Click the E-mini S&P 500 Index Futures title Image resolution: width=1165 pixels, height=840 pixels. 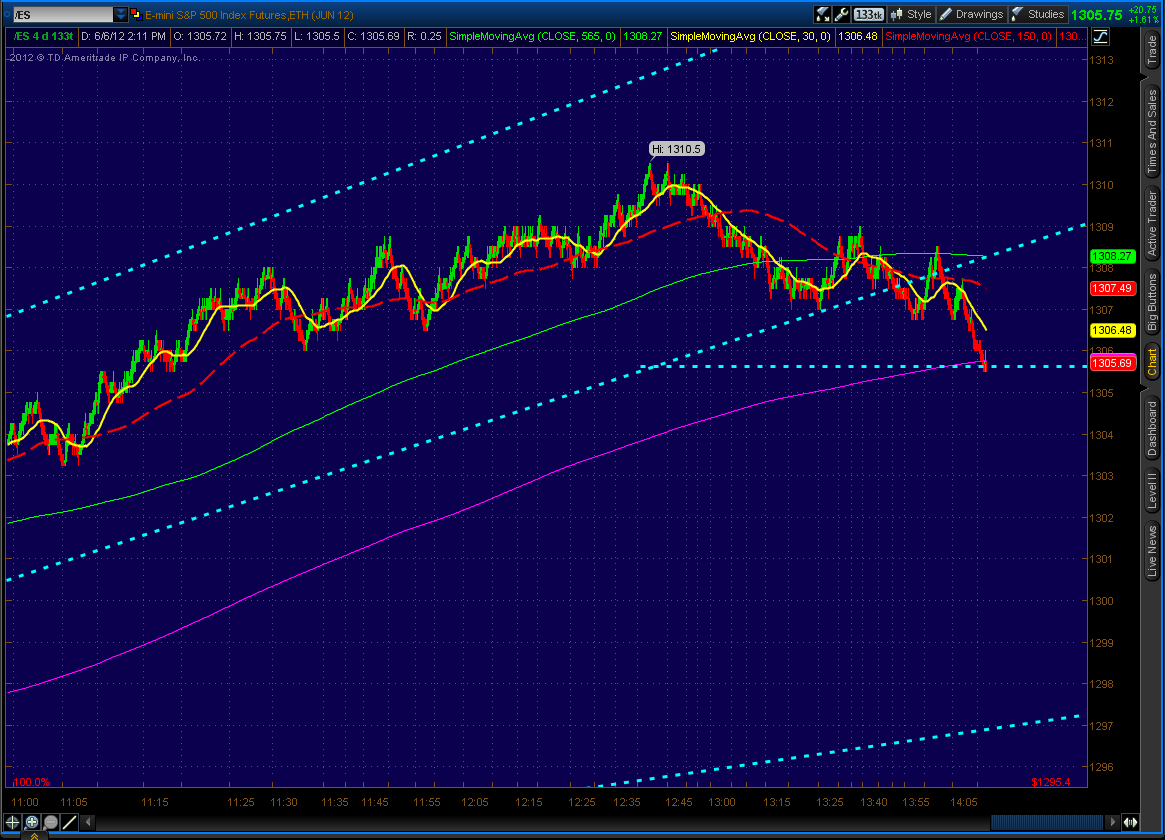point(249,15)
